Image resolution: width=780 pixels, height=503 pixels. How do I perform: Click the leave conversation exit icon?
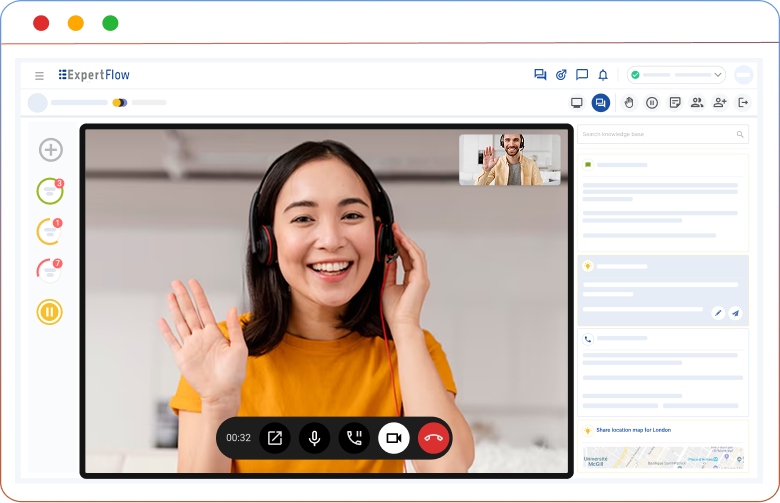click(743, 102)
